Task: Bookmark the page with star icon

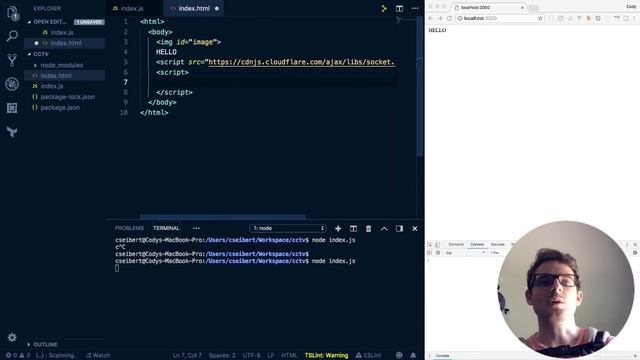Action: pyautogui.click(x=540, y=18)
